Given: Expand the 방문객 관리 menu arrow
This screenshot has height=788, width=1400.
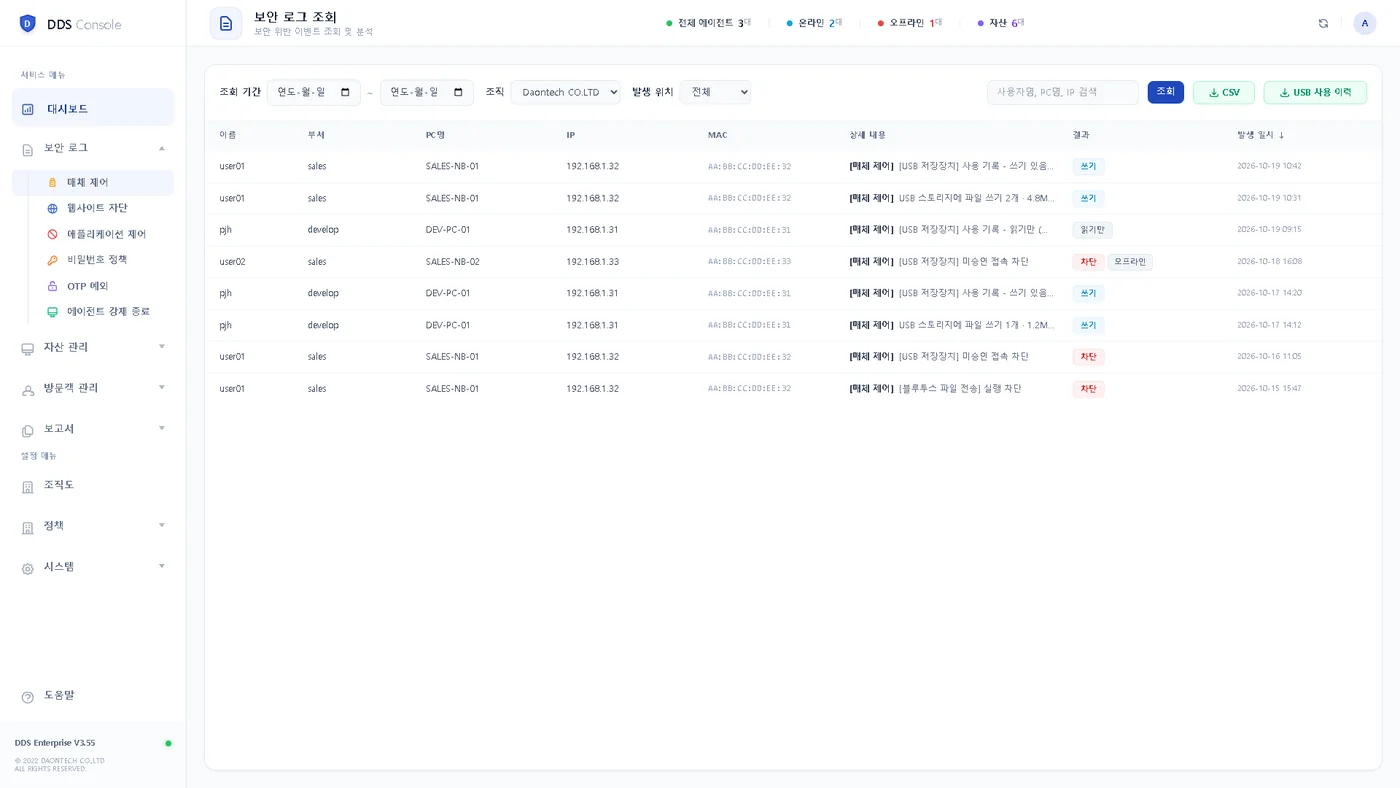Looking at the screenshot, I should [162, 388].
